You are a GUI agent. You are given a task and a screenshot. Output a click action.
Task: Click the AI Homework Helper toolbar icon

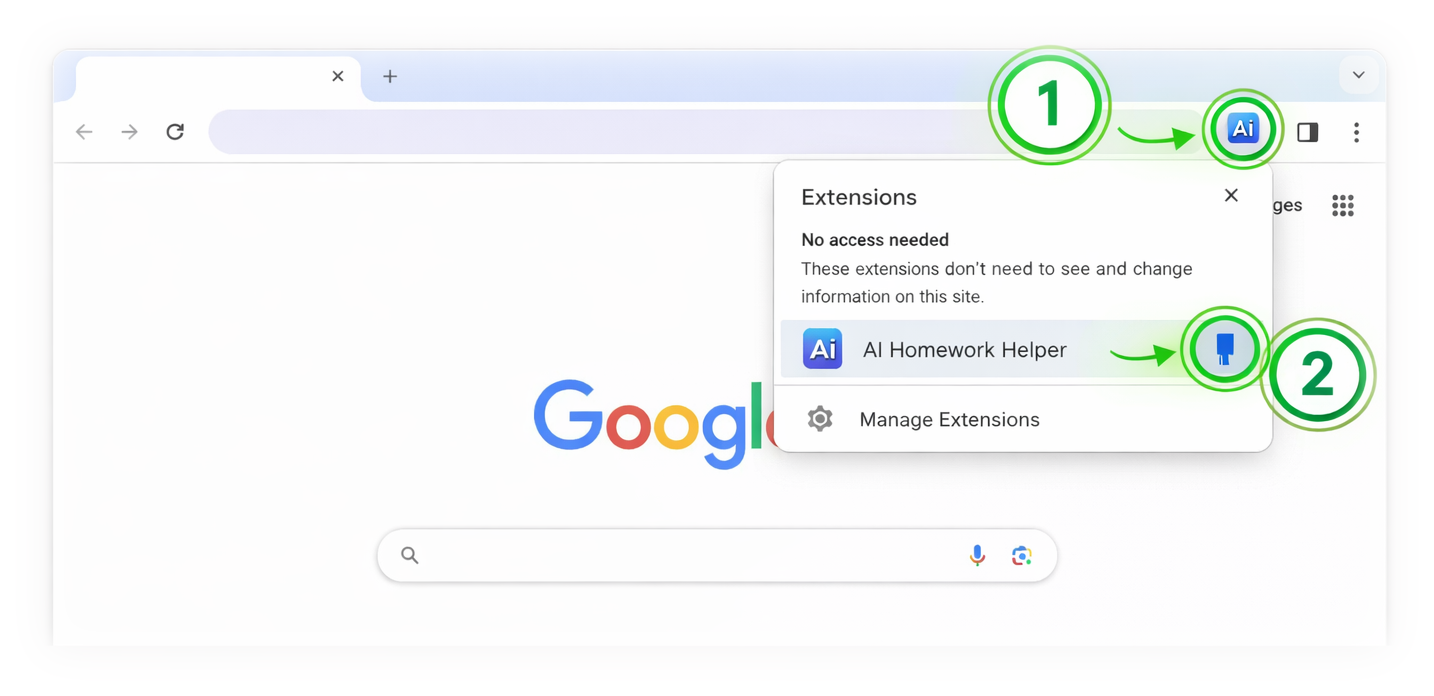click(x=1242, y=129)
